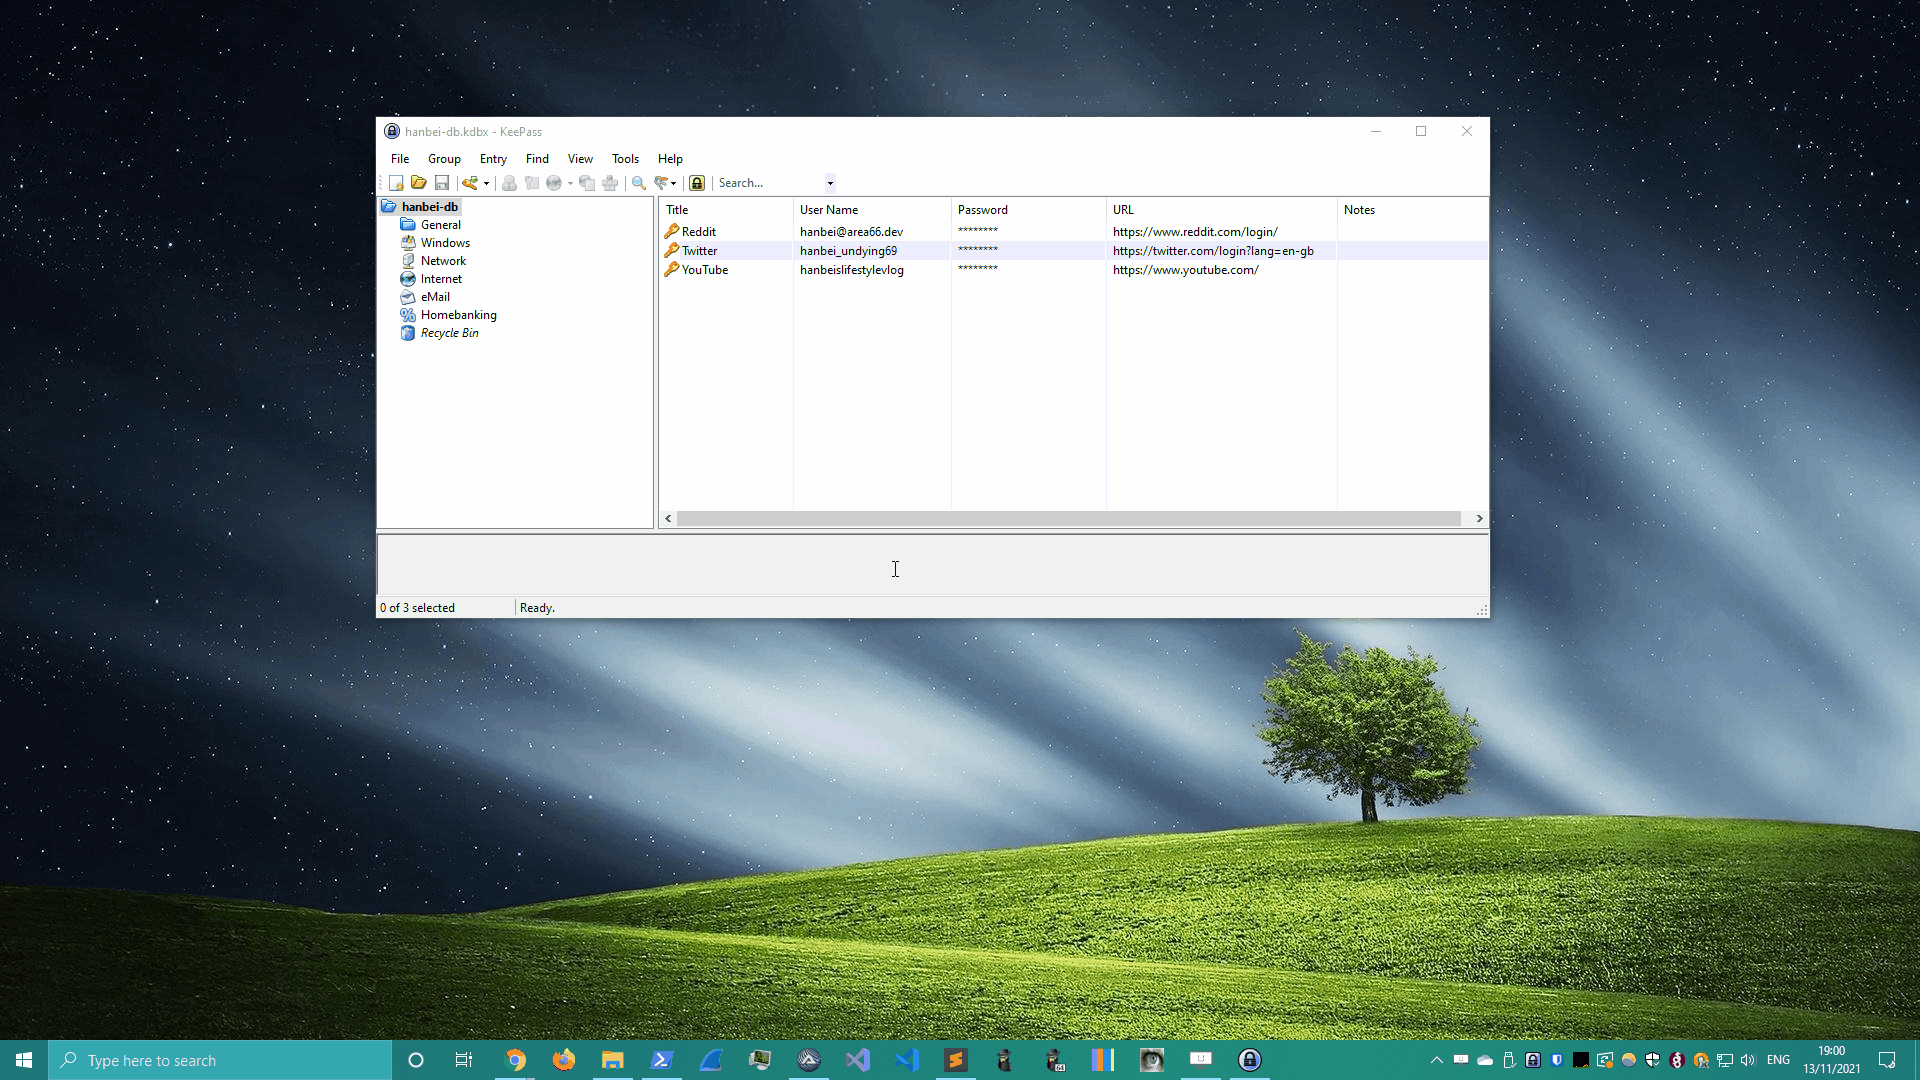Select the hanbei-db root group
Image resolution: width=1920 pixels, height=1080 pixels.
point(429,207)
